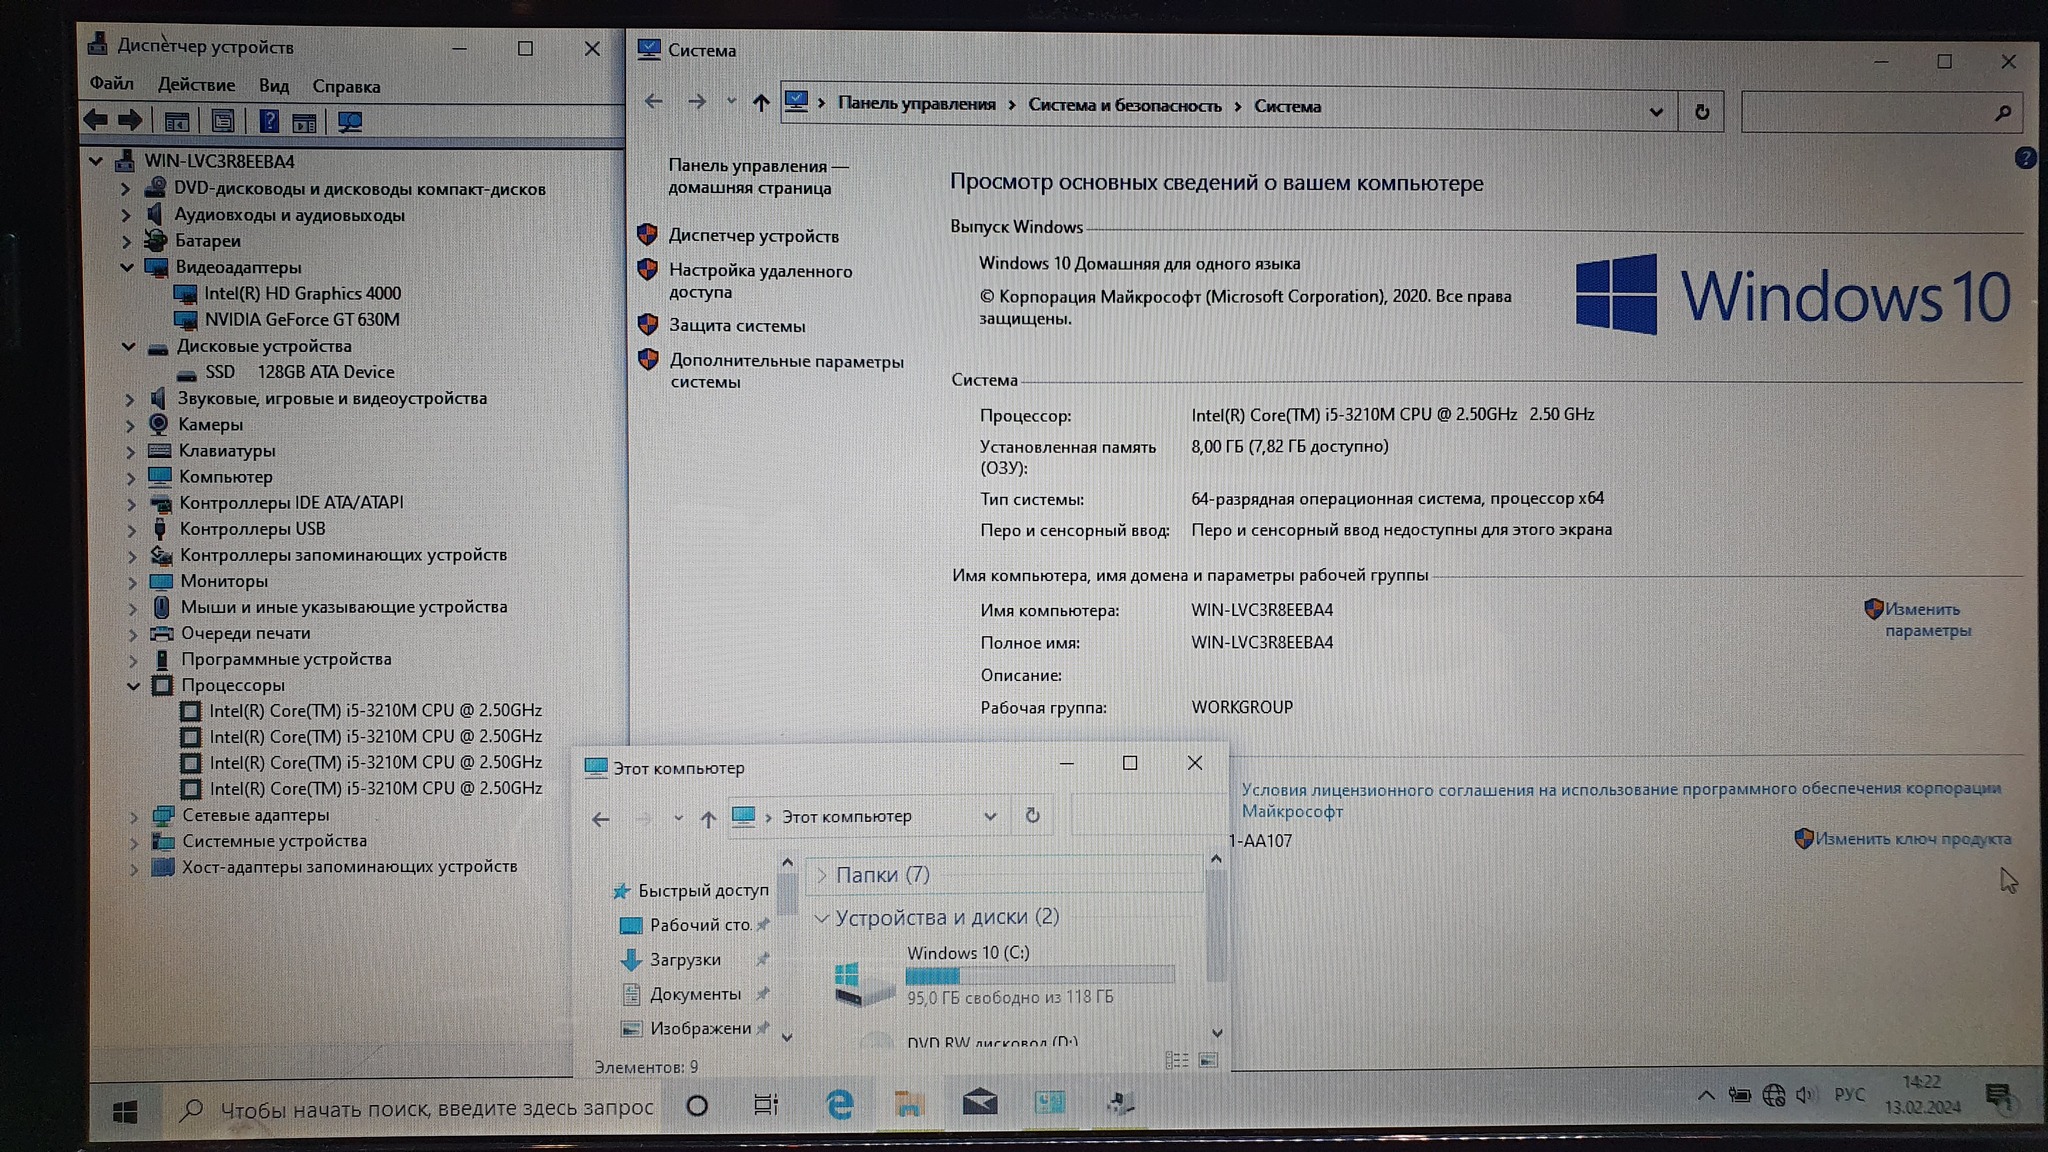
Task: Expand the Сетевые адаптеры tree node
Action: [x=134, y=816]
